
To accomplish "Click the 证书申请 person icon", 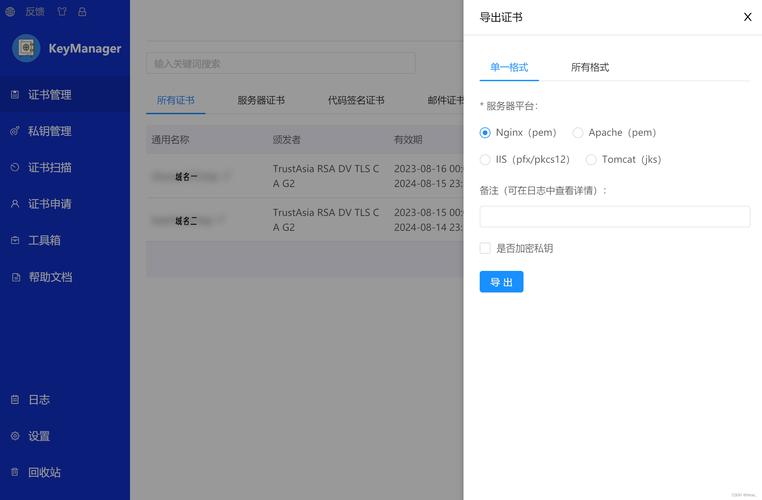I will [x=15, y=204].
